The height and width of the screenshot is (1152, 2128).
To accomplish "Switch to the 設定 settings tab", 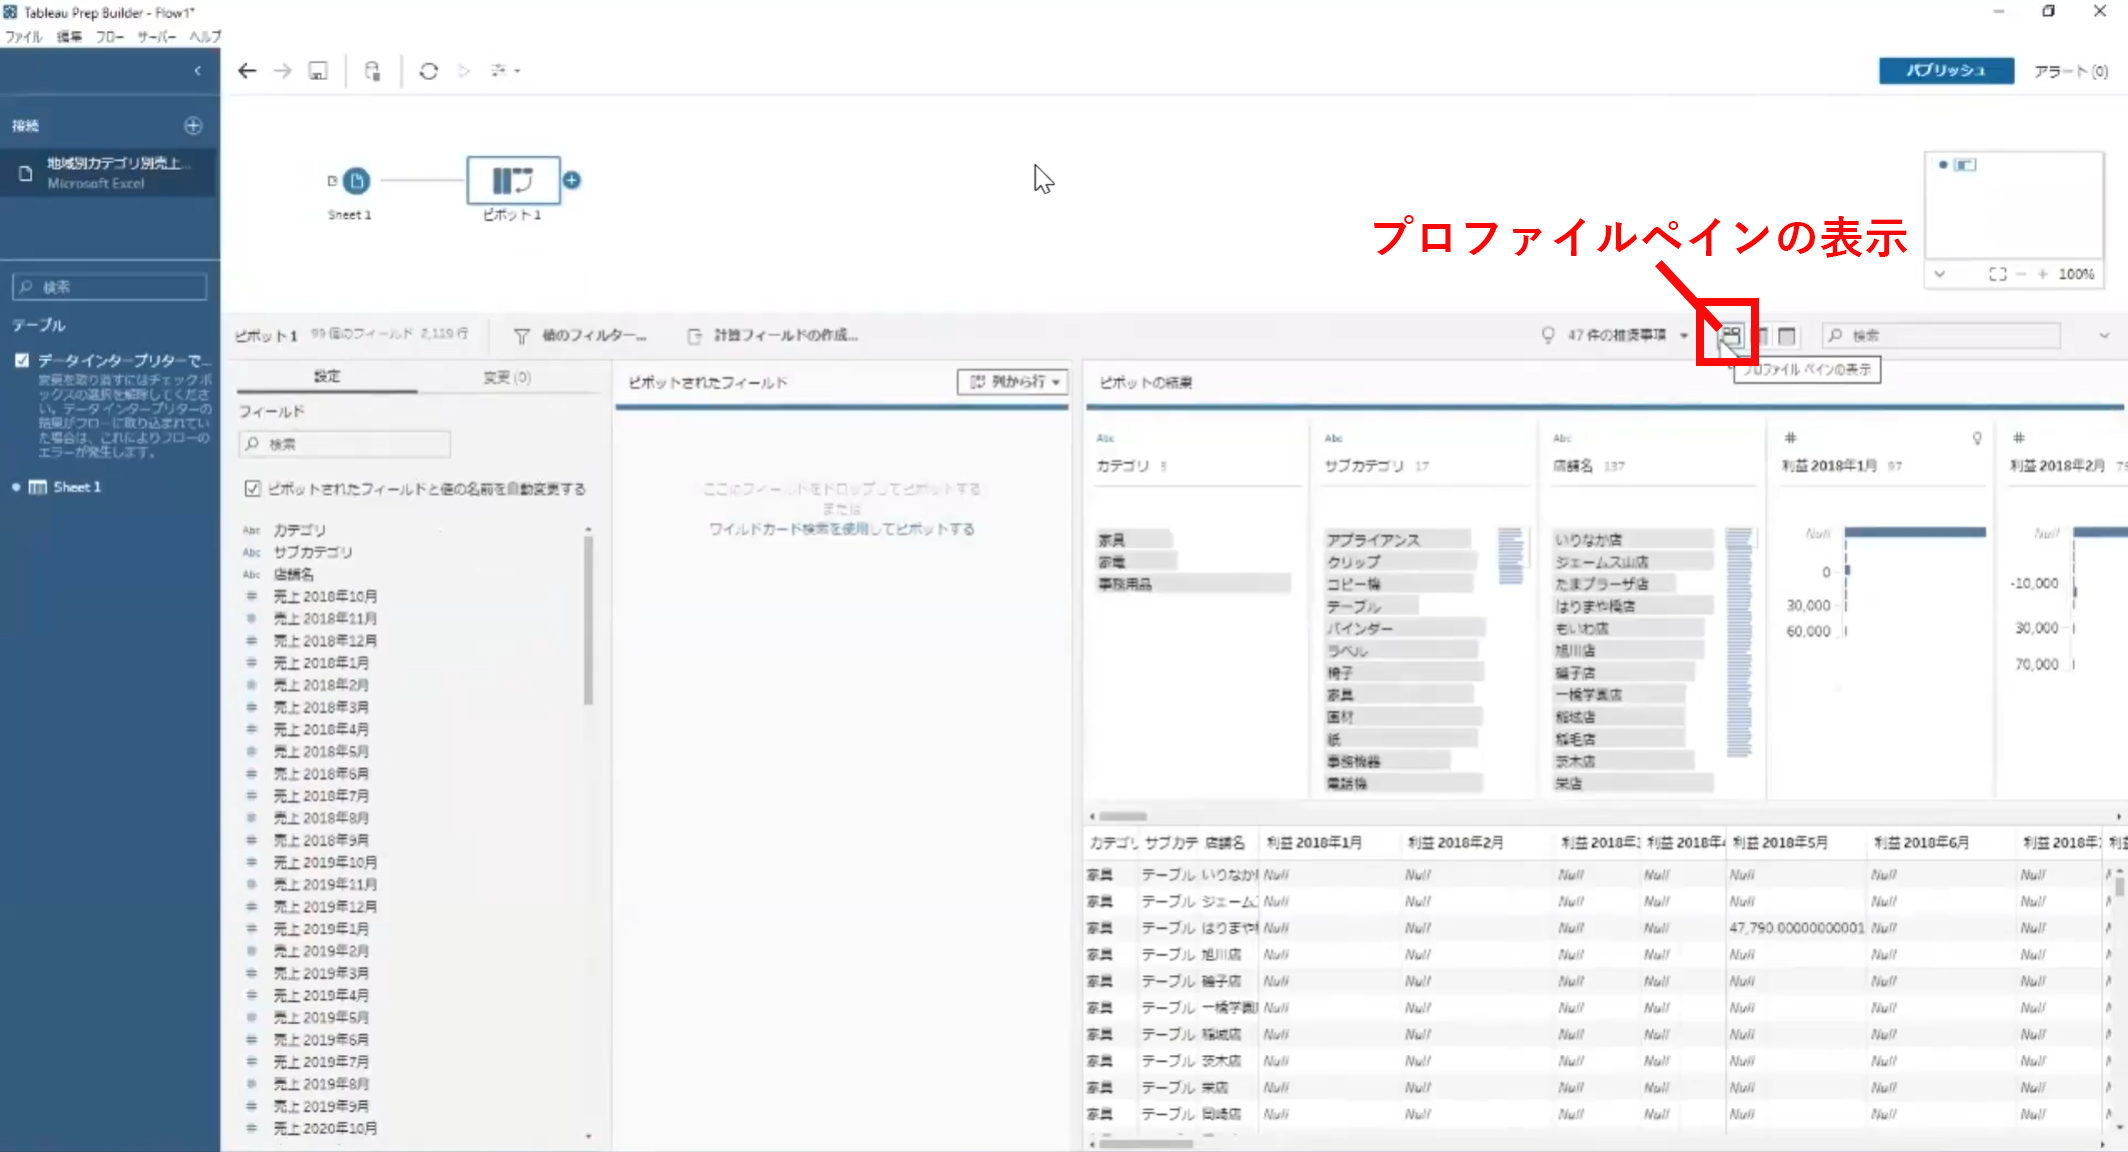I will coord(327,377).
